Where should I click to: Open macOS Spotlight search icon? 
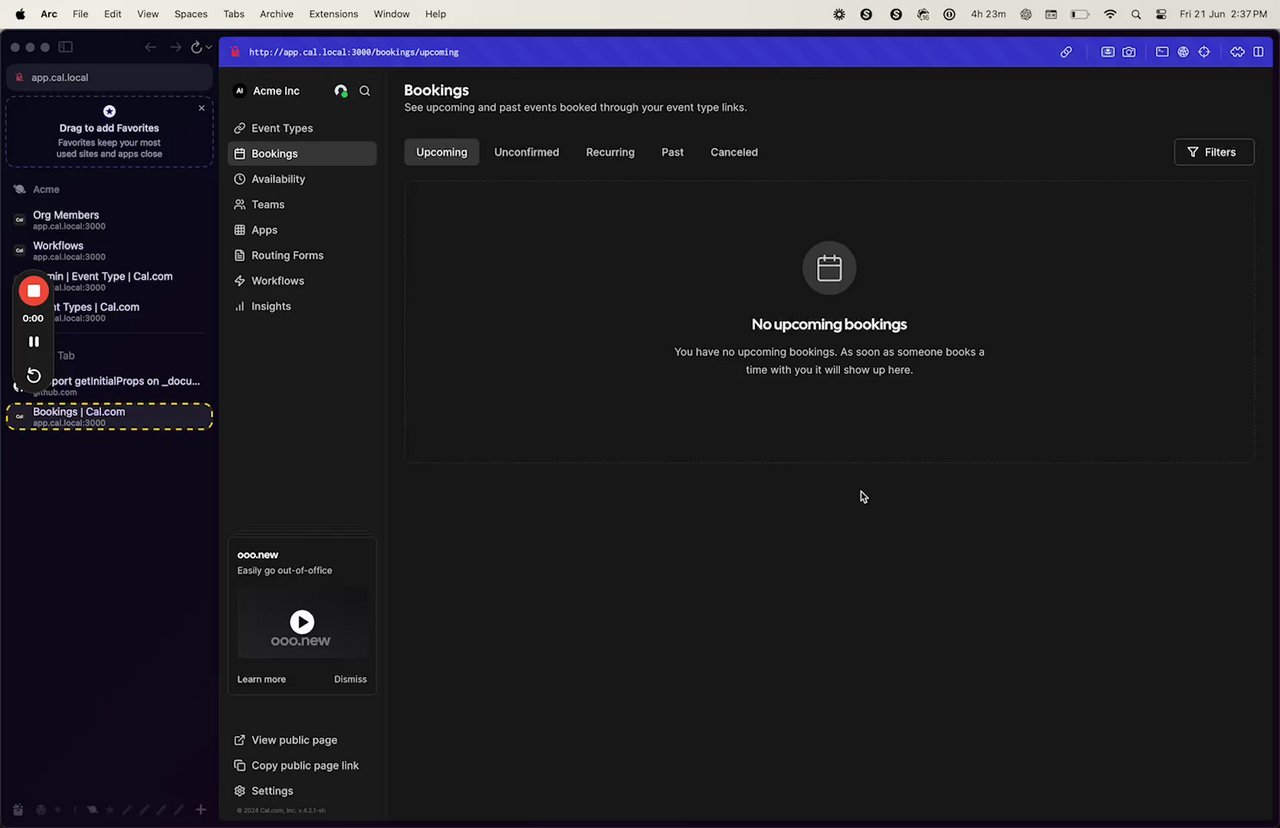(x=1136, y=14)
